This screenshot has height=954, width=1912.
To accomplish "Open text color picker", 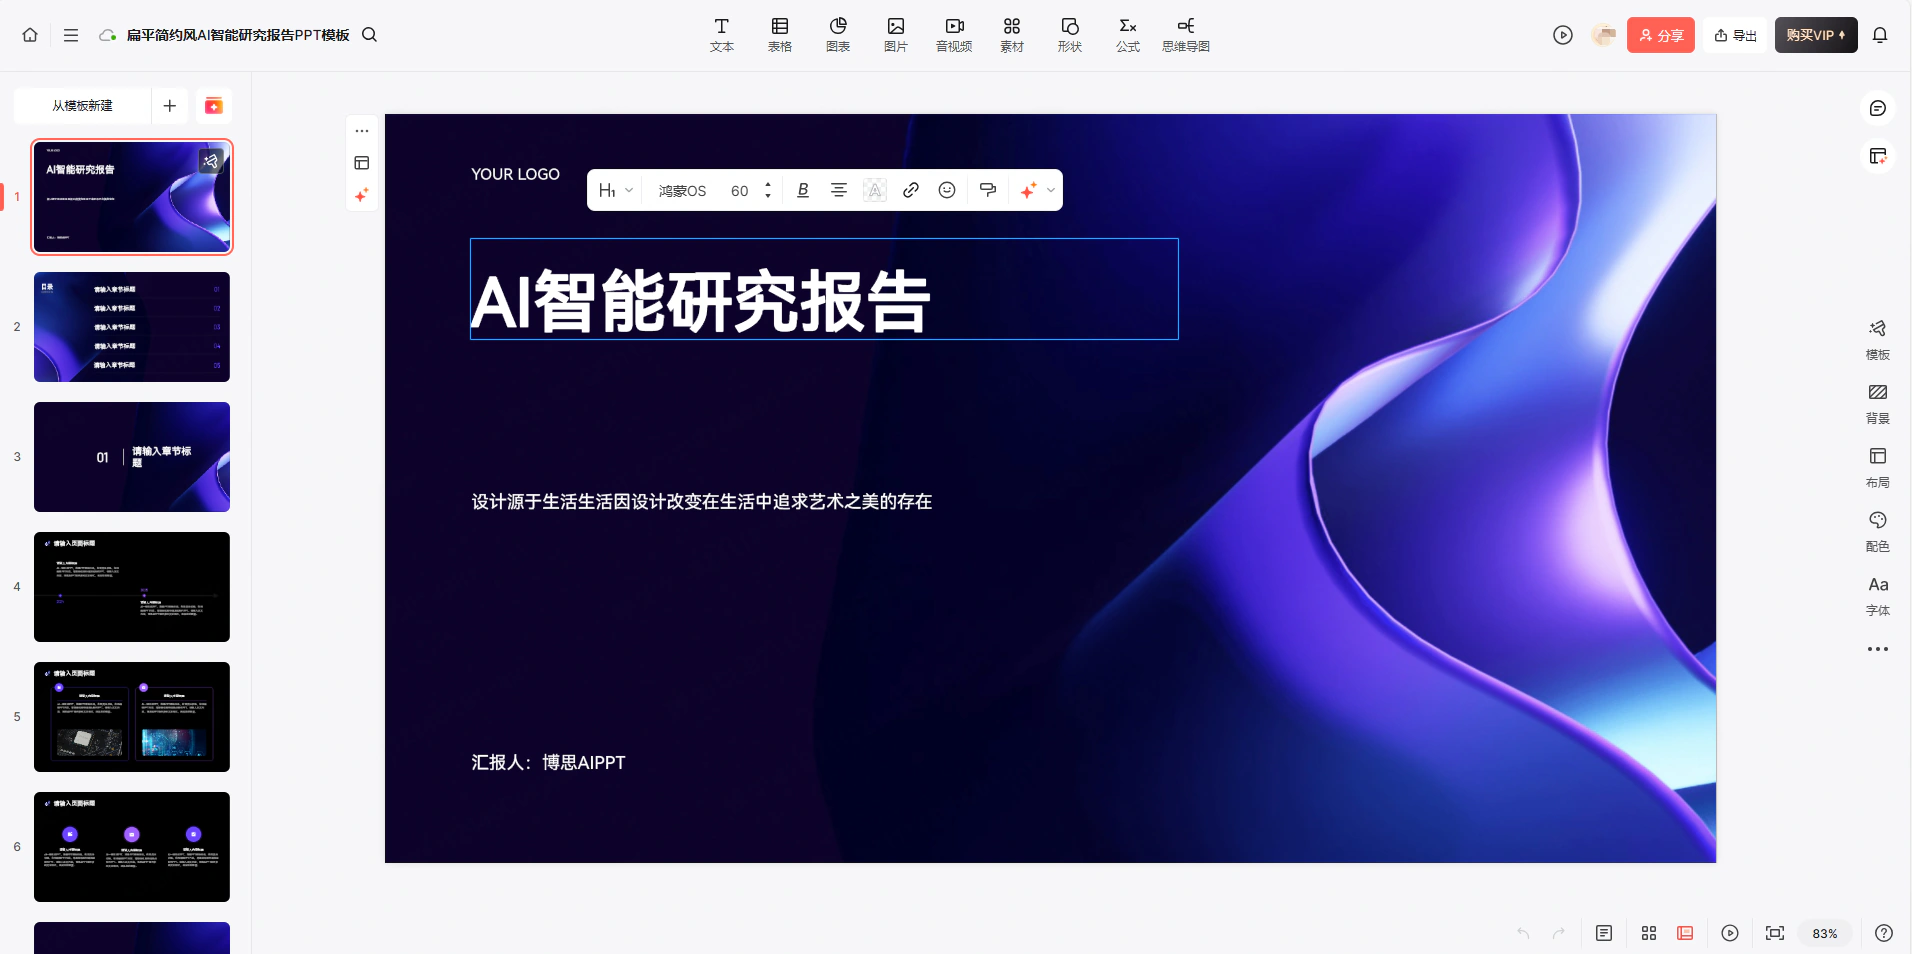I will (x=875, y=190).
